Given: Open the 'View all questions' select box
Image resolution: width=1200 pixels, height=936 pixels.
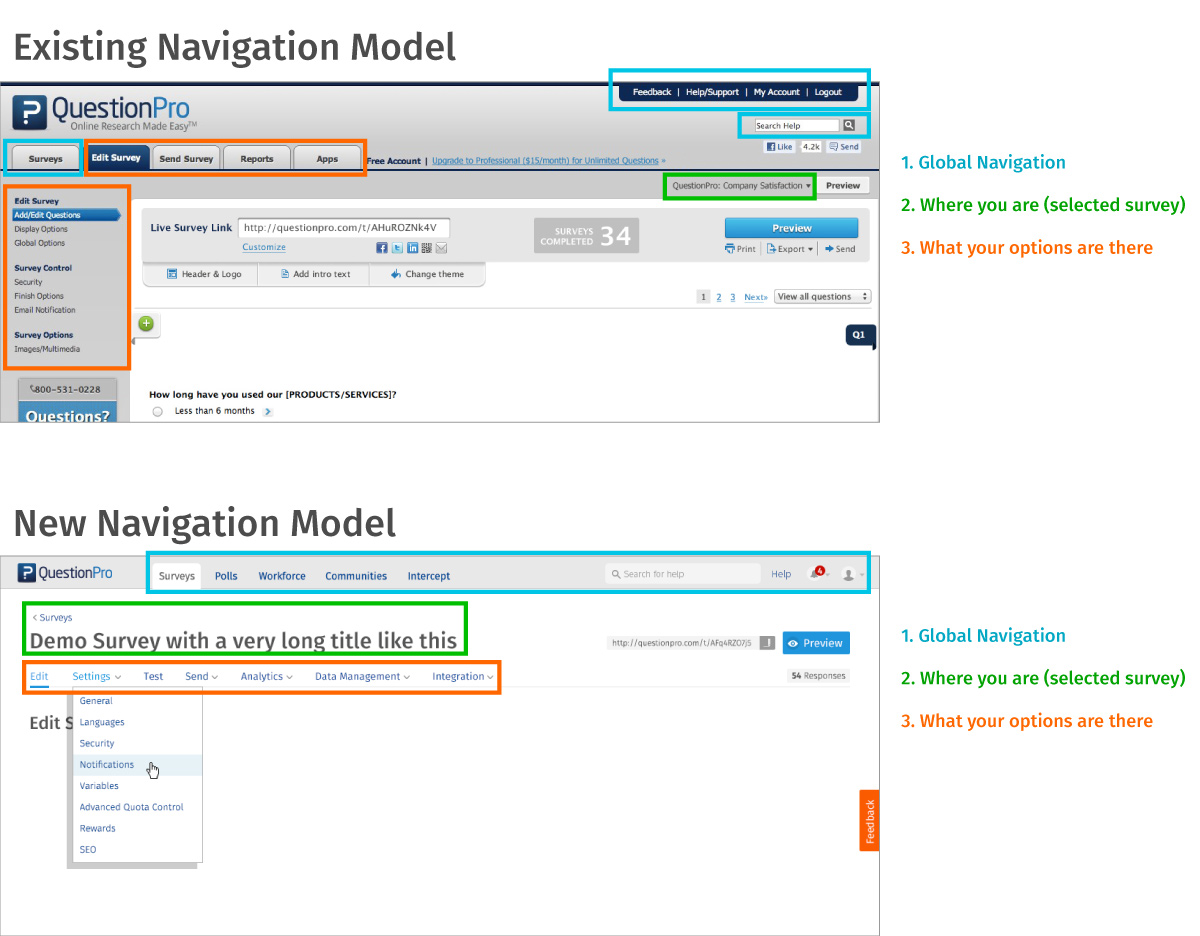Looking at the screenshot, I should click(x=823, y=297).
